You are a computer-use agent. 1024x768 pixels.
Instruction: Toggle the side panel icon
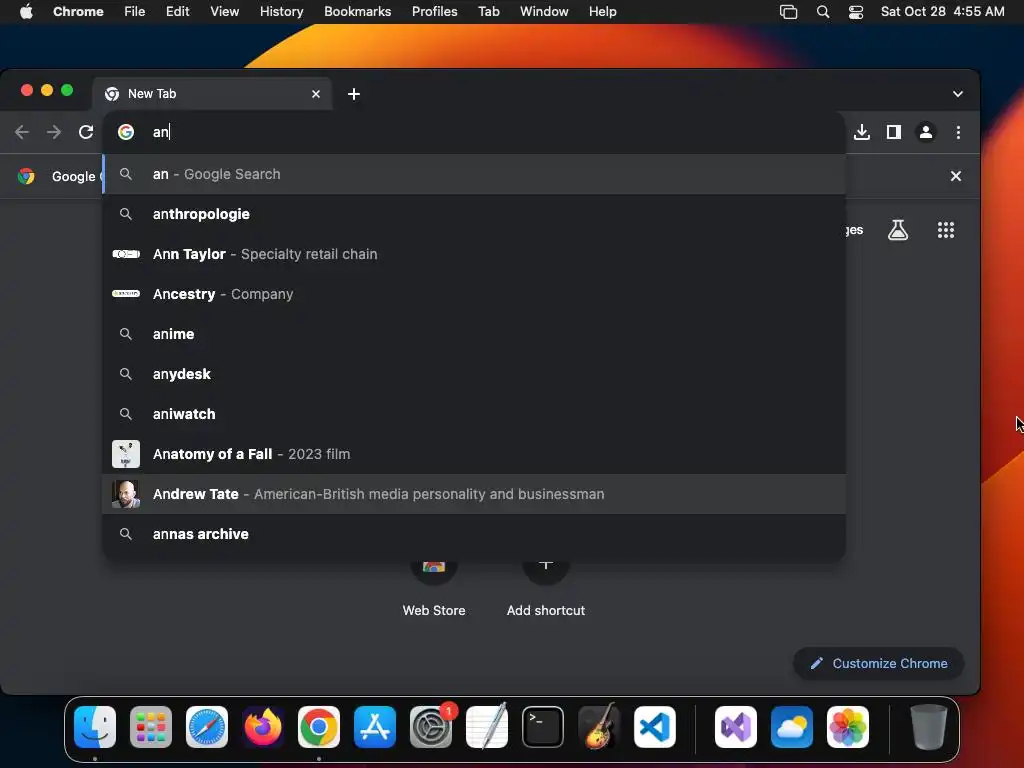[x=893, y=133]
